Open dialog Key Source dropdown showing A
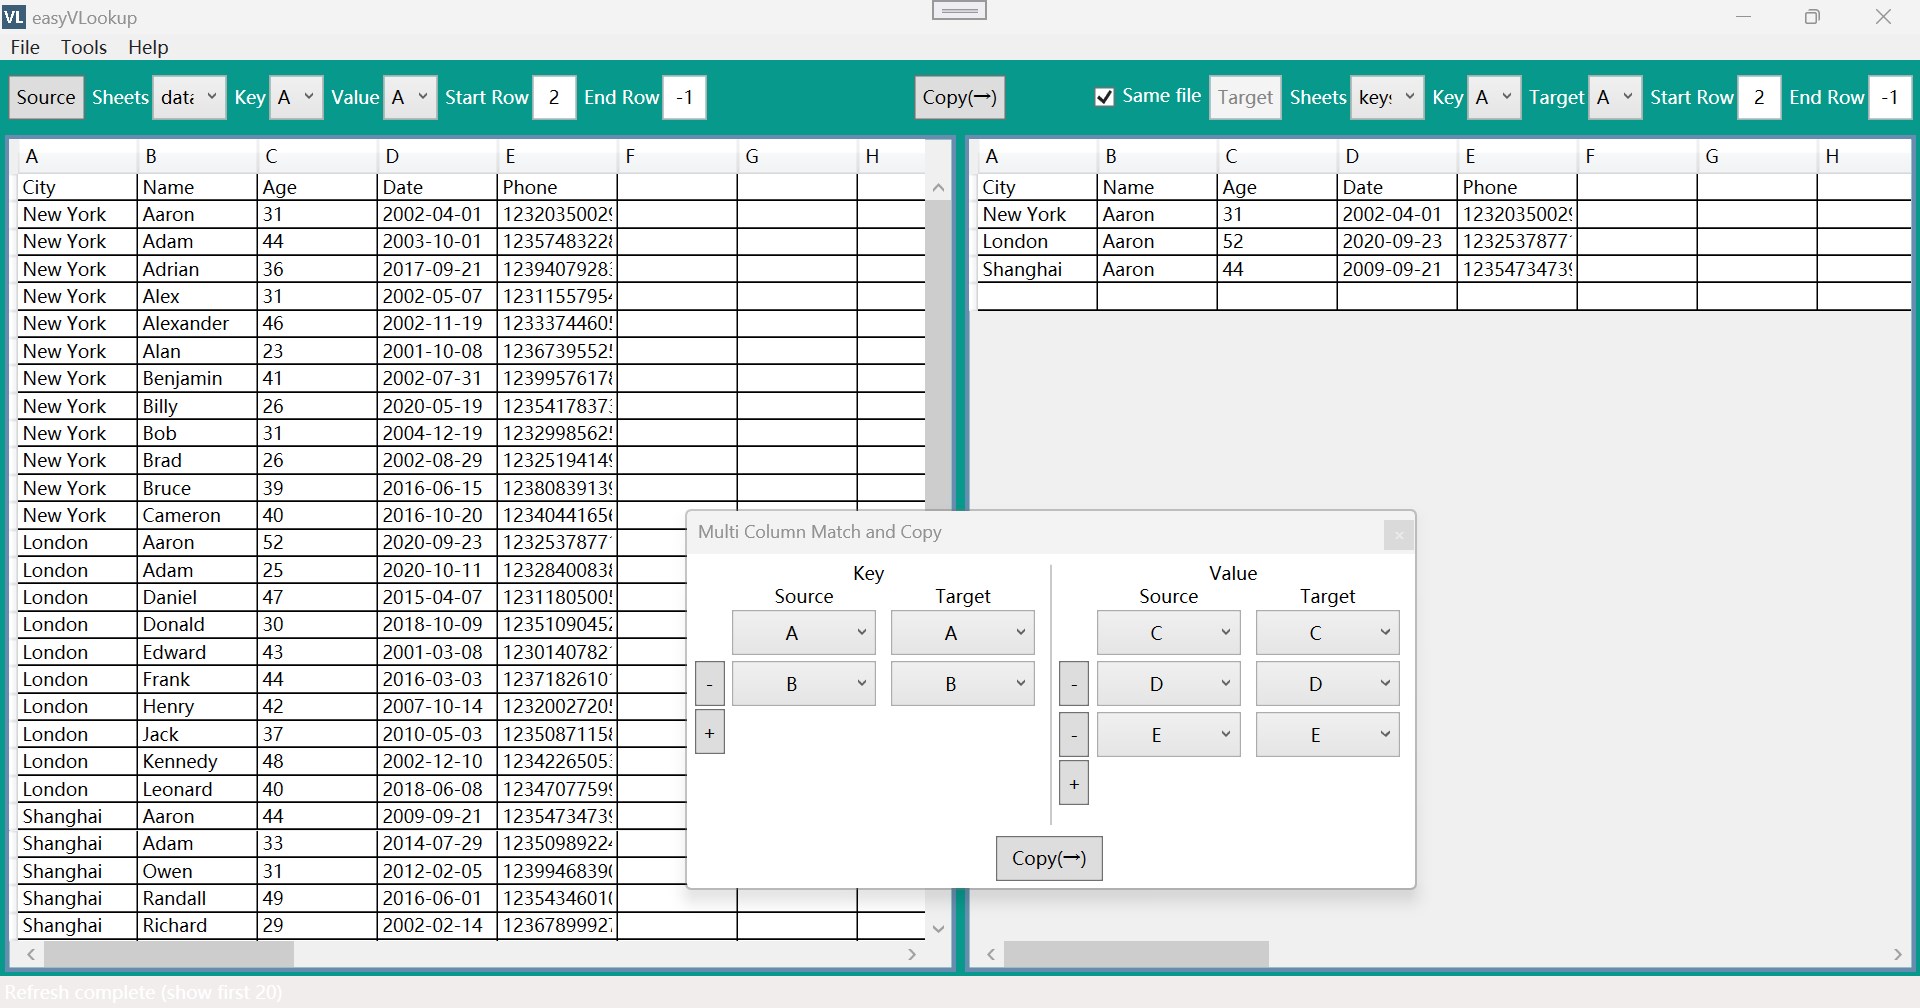Screen dimensions: 1920x1008 click(804, 633)
